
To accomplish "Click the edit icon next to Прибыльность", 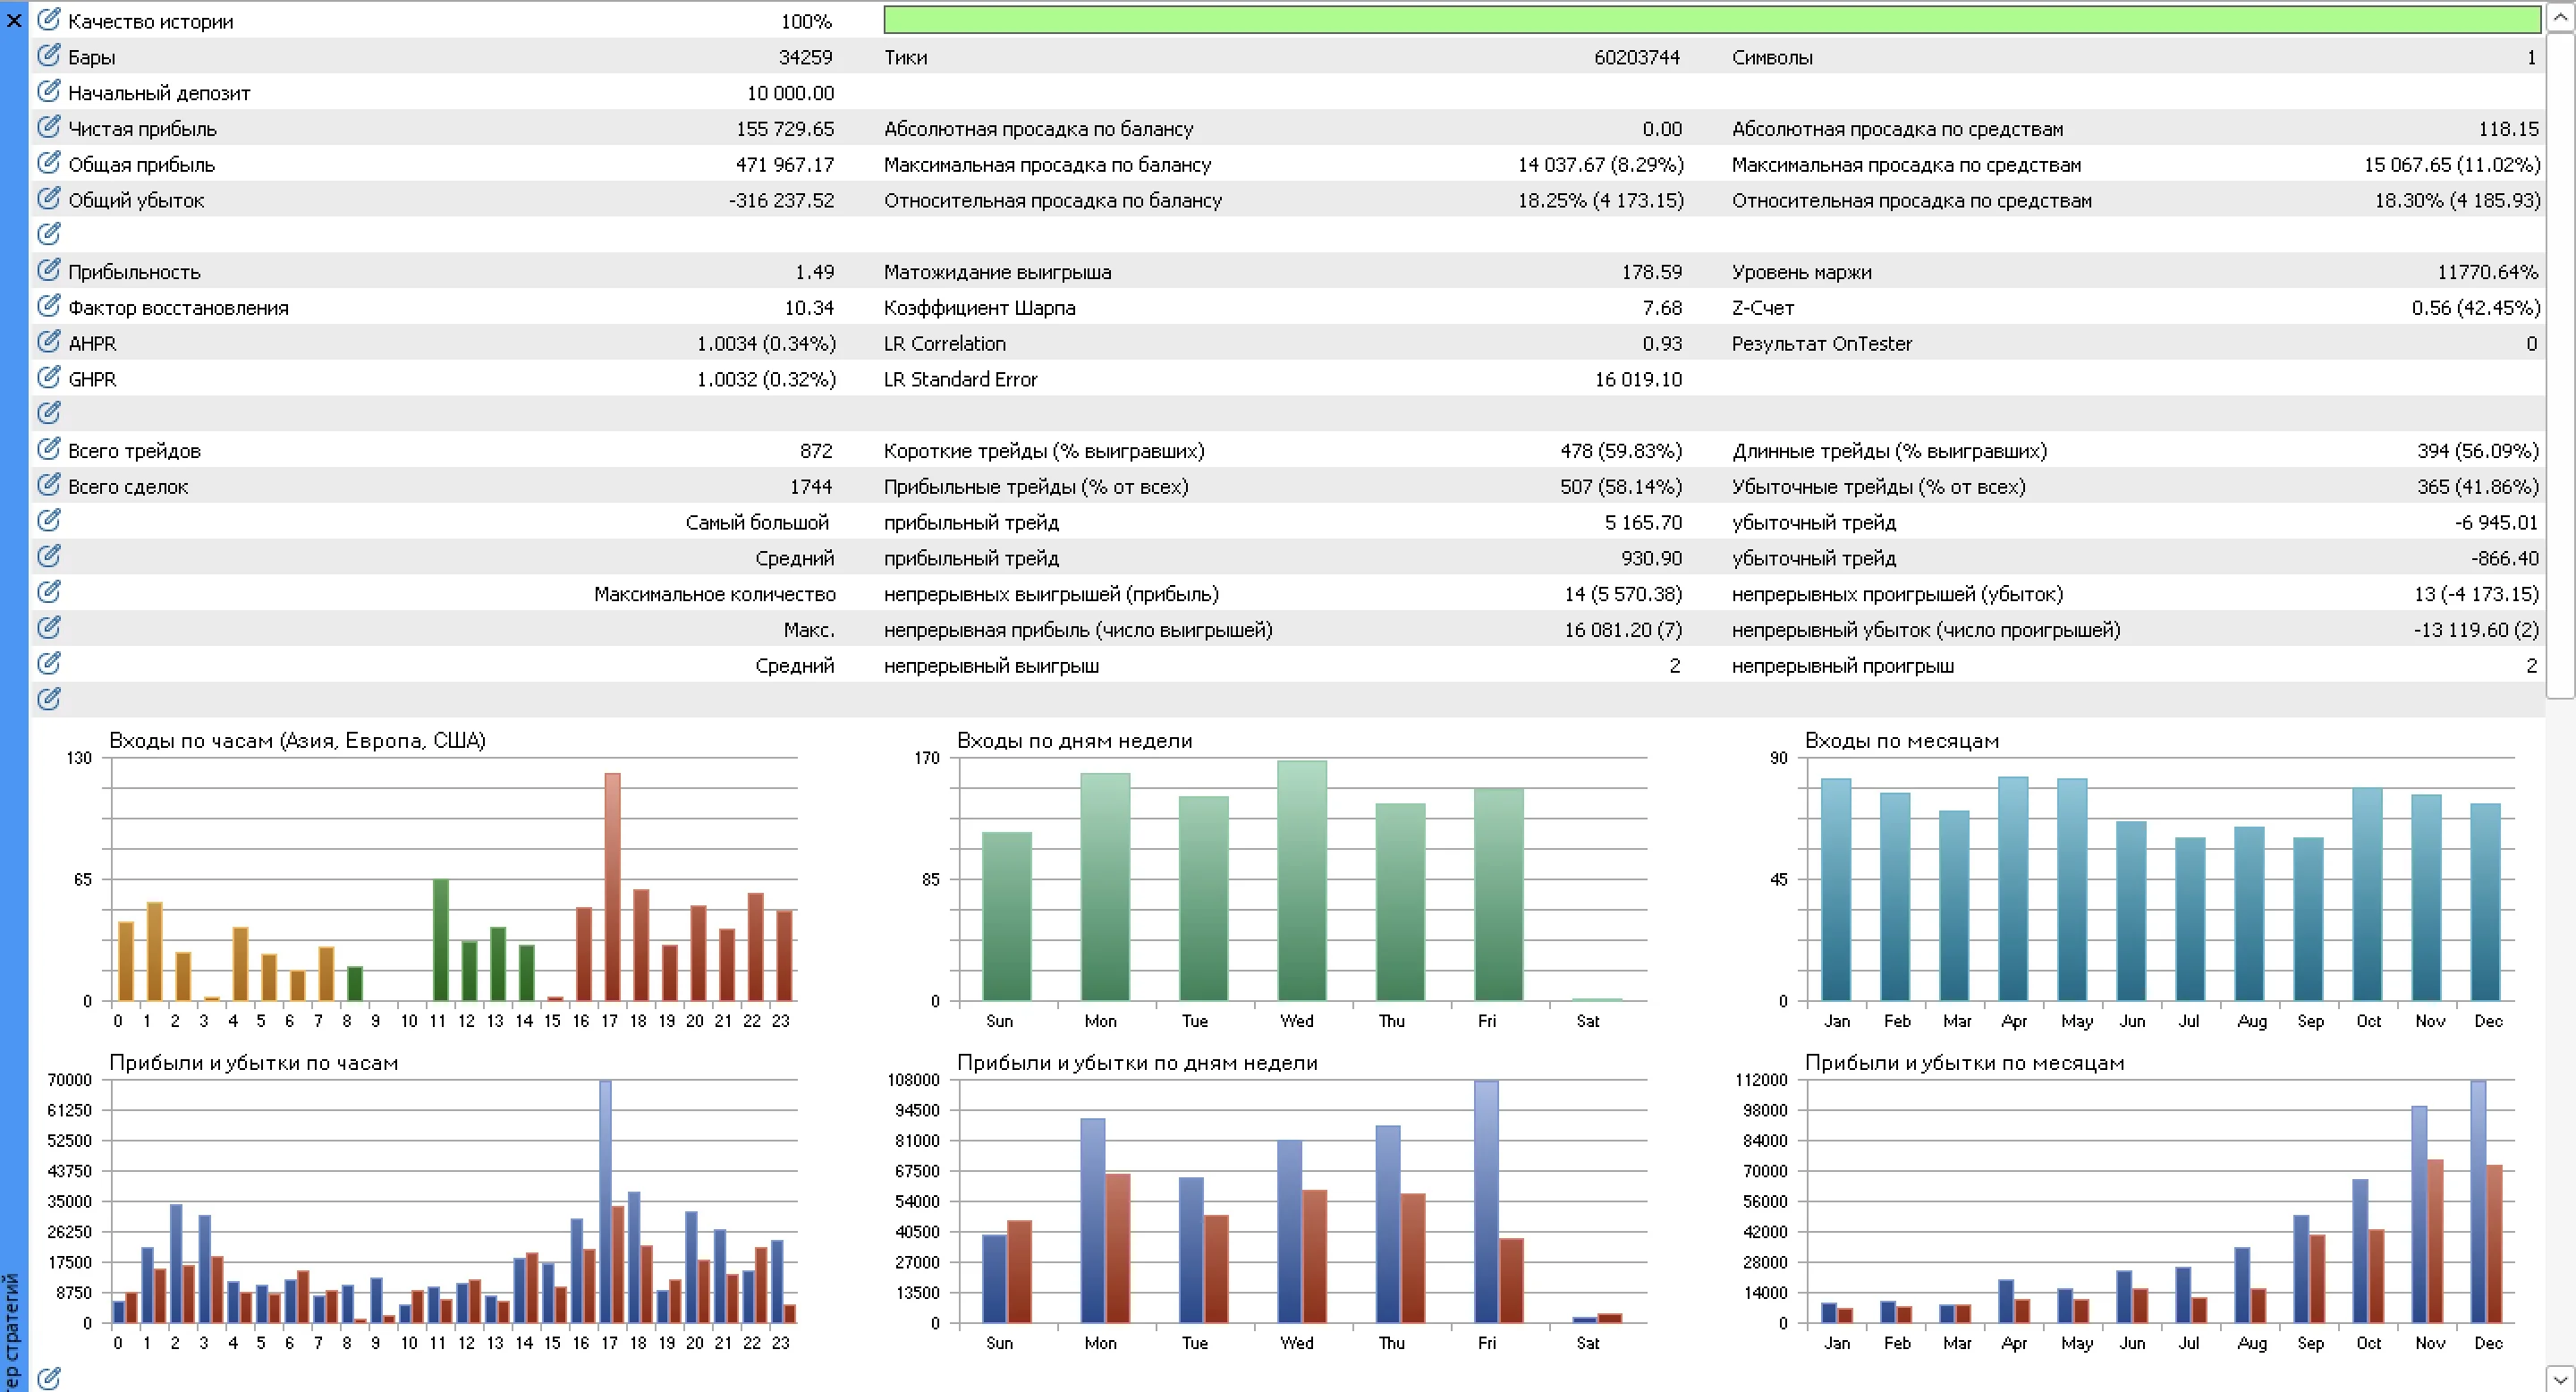I will tap(49, 270).
